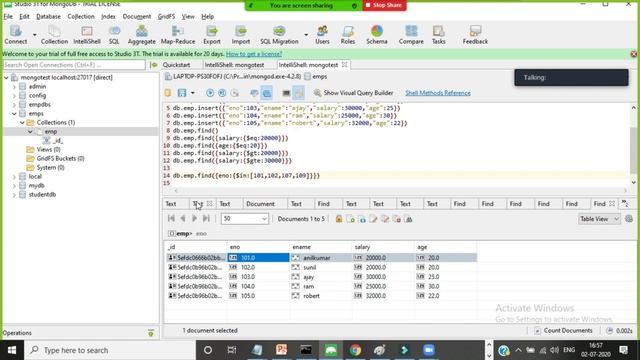Collapse the Collections (1) folder
The width and height of the screenshot is (640, 360).
pyautogui.click(x=22, y=122)
